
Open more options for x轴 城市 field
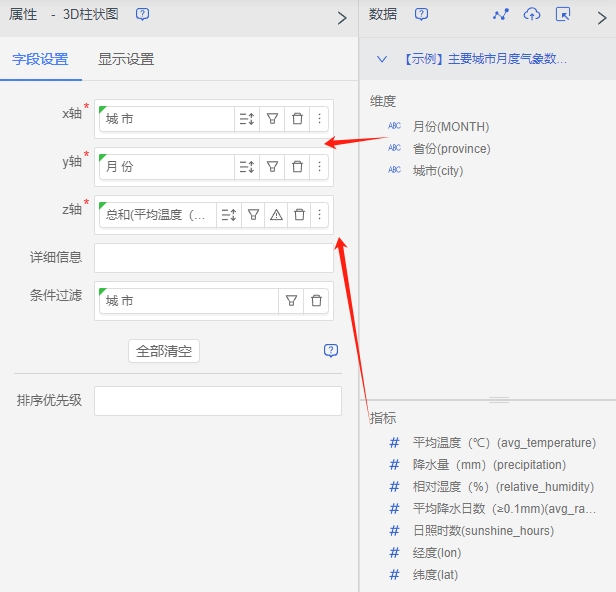[320, 119]
